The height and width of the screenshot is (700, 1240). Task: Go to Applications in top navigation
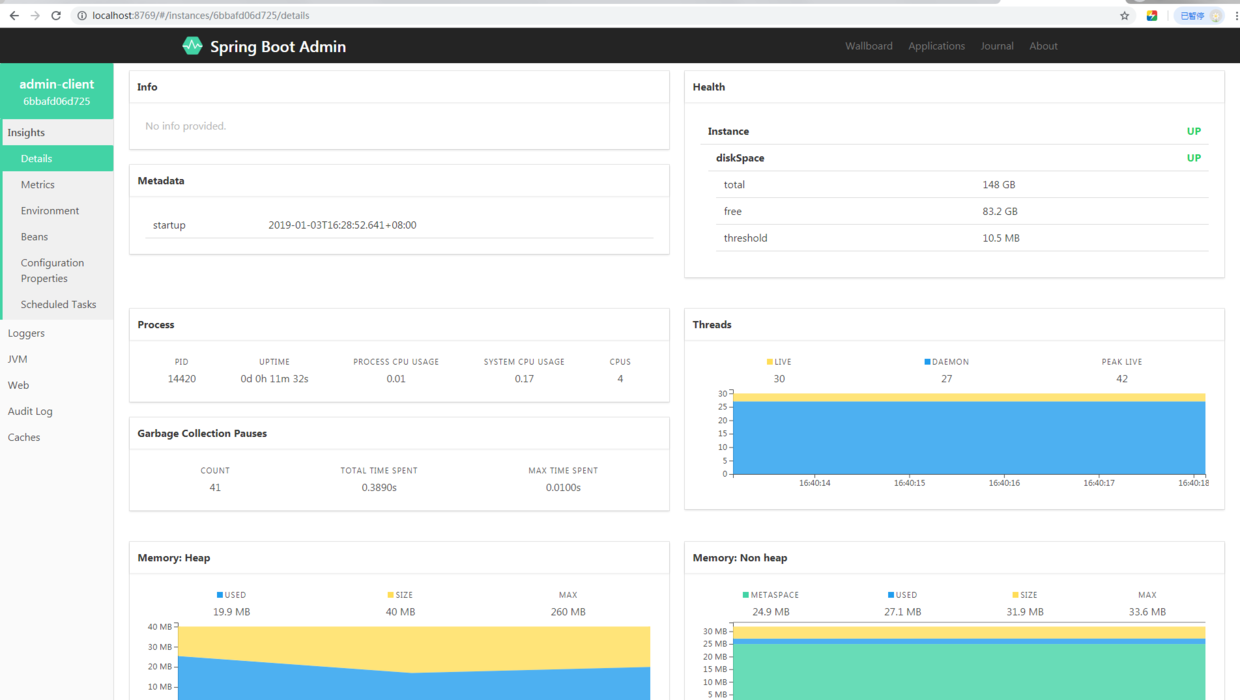936,46
